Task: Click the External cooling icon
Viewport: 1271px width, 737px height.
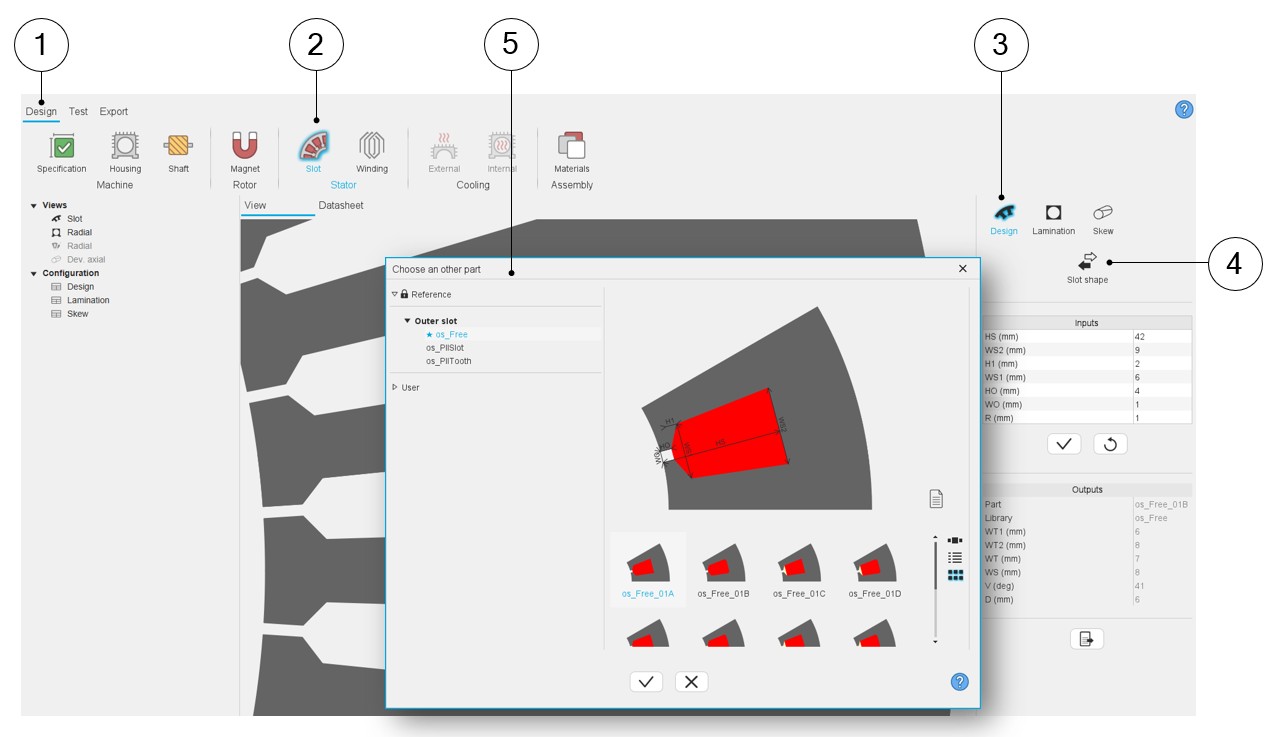Action: coord(444,146)
